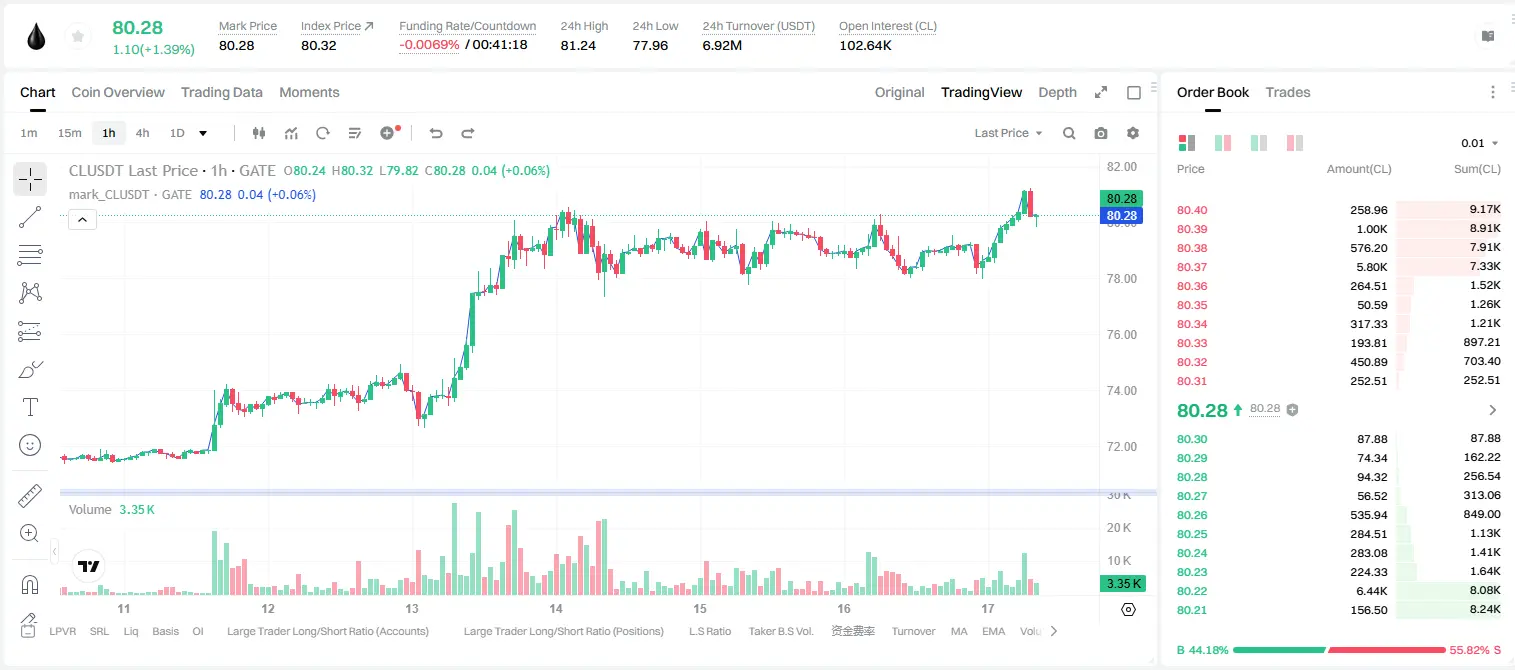Image resolution: width=1515 pixels, height=670 pixels.
Task: Expand the Last Price source dropdown
Action: (1008, 133)
